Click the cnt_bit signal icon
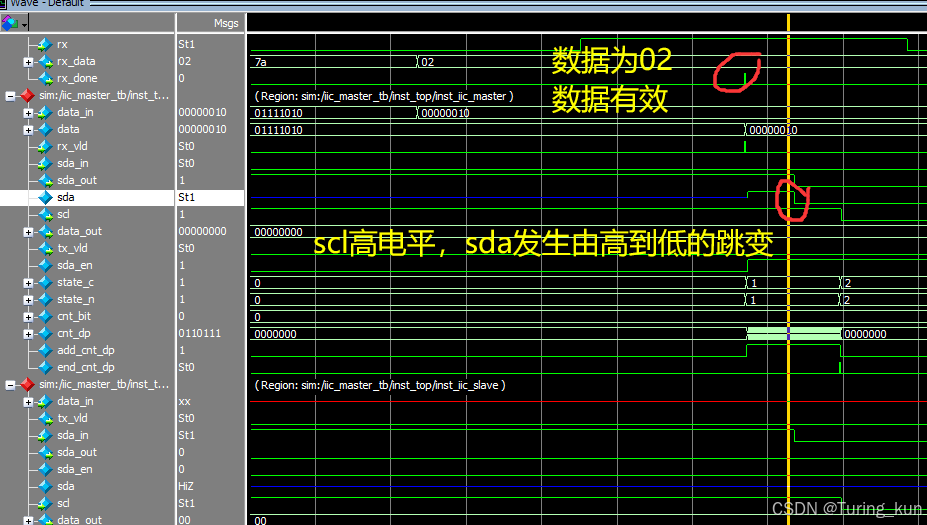927x525 pixels. (45, 317)
